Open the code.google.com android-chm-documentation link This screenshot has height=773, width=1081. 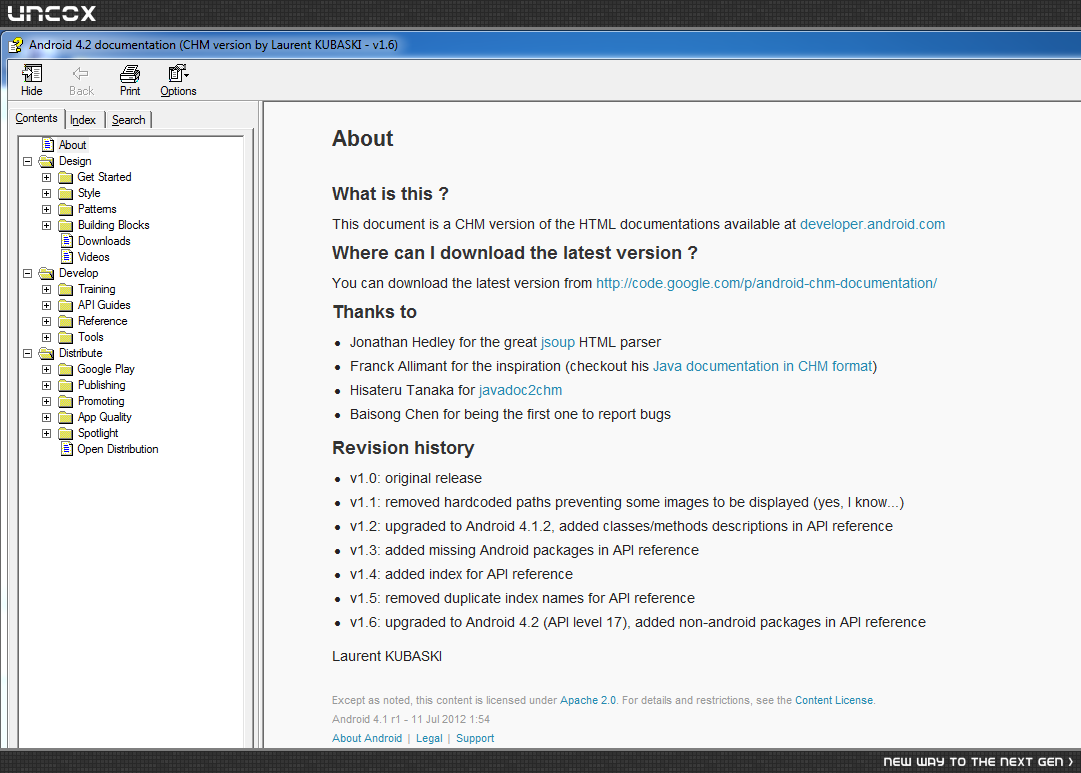[767, 283]
